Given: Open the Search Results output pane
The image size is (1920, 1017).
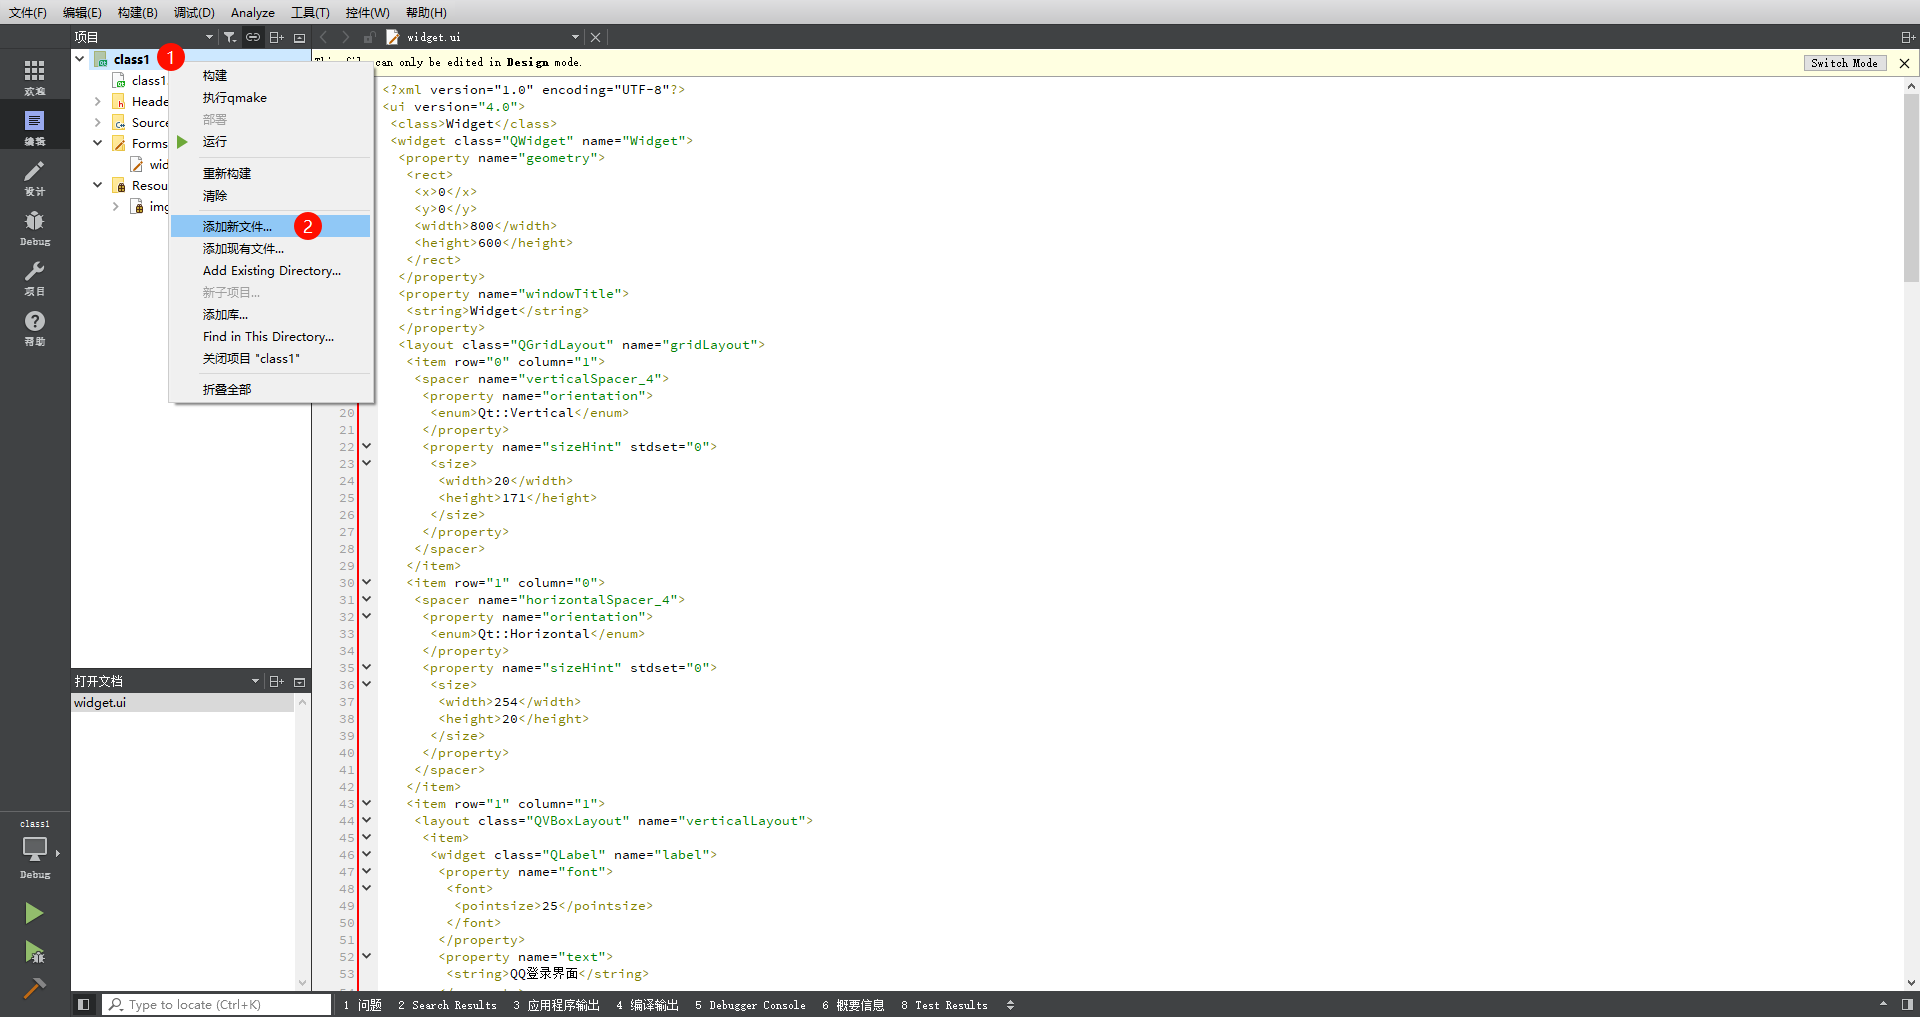Looking at the screenshot, I should click(x=447, y=1005).
